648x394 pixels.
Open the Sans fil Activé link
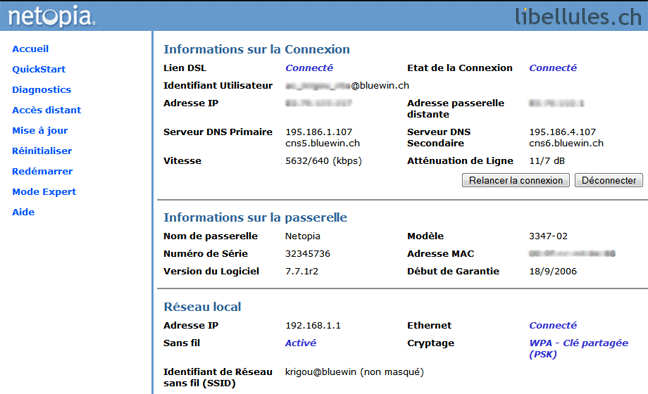tap(300, 343)
